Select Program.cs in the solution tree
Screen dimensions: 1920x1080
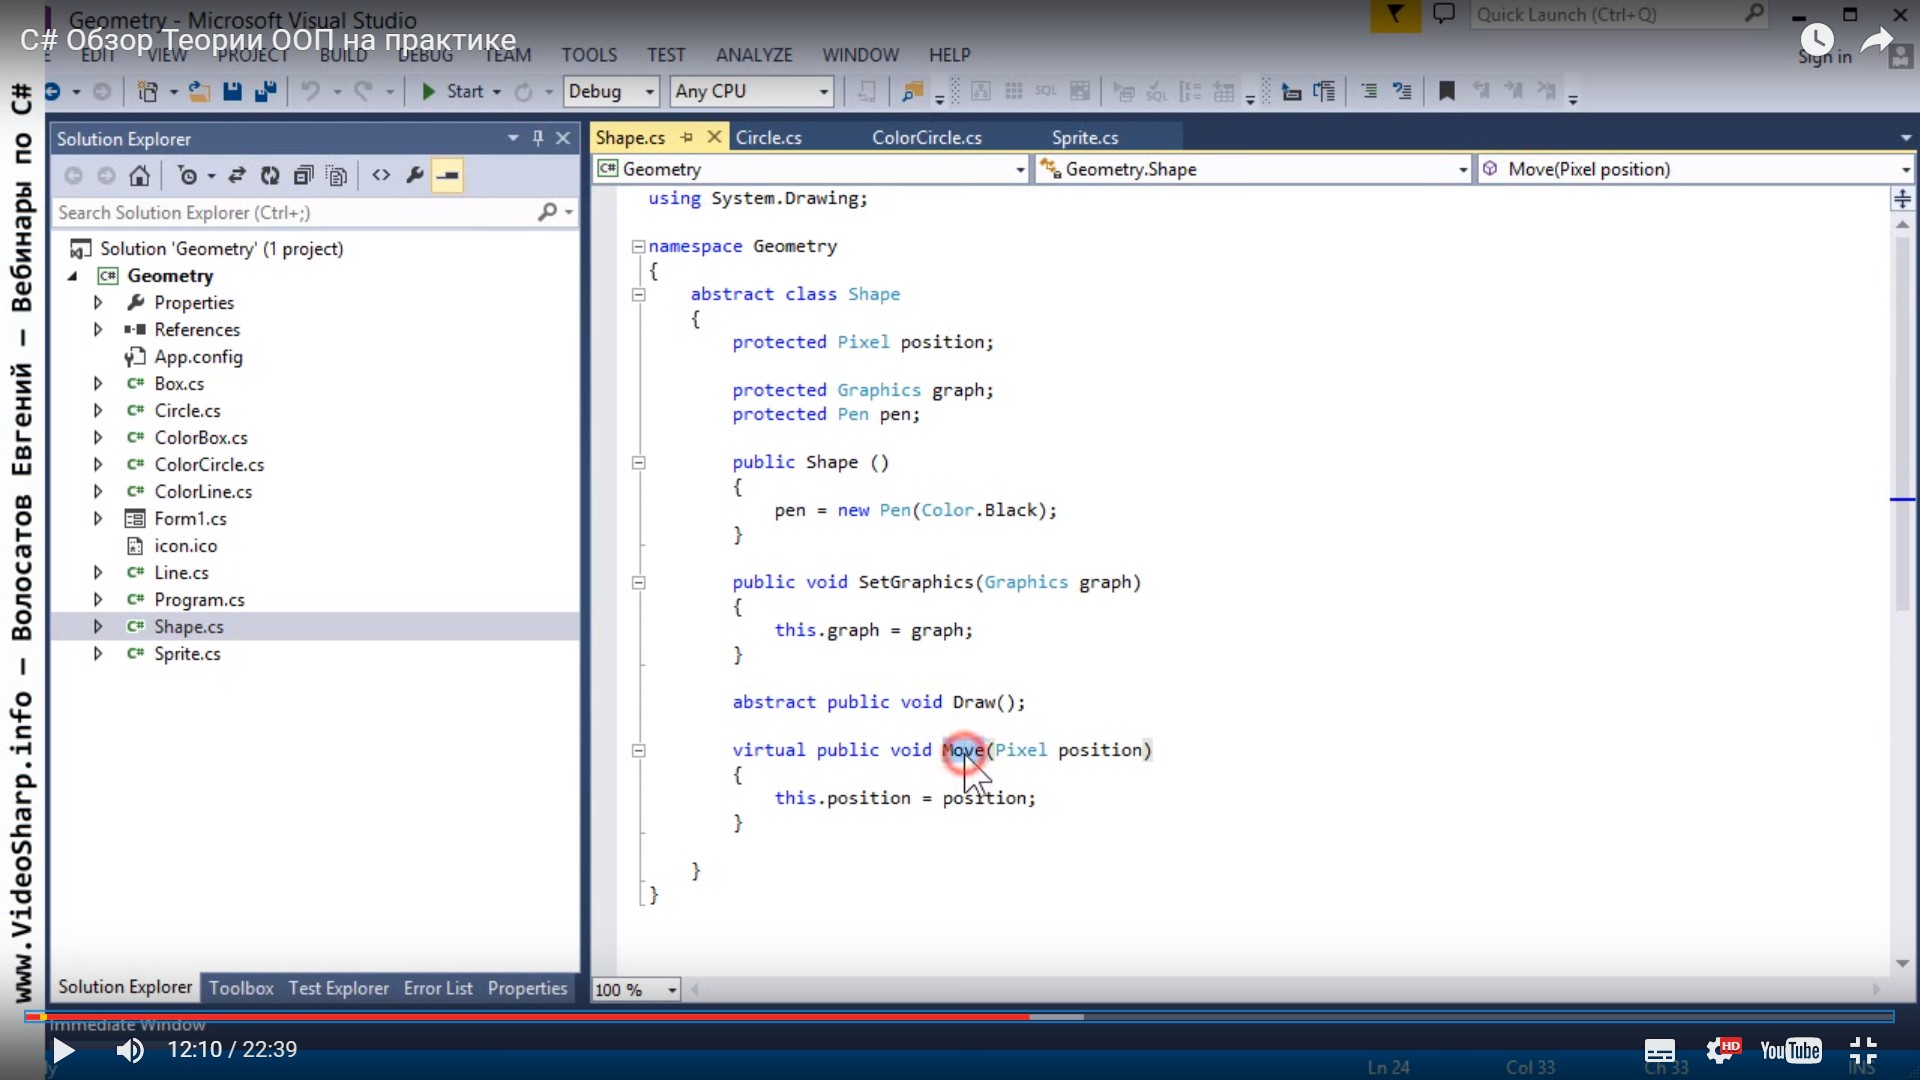(199, 599)
